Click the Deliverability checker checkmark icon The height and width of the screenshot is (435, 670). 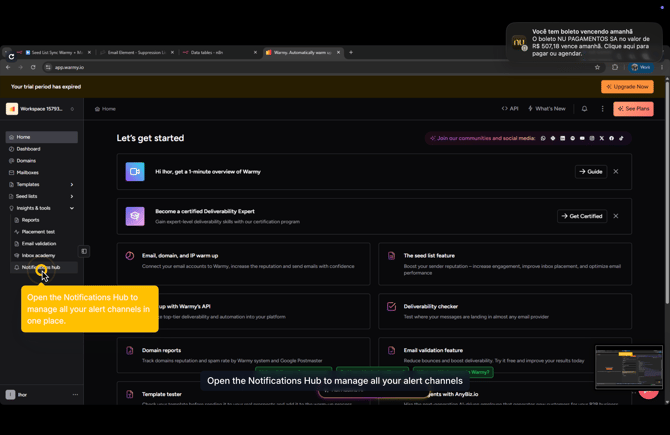pyautogui.click(x=391, y=306)
